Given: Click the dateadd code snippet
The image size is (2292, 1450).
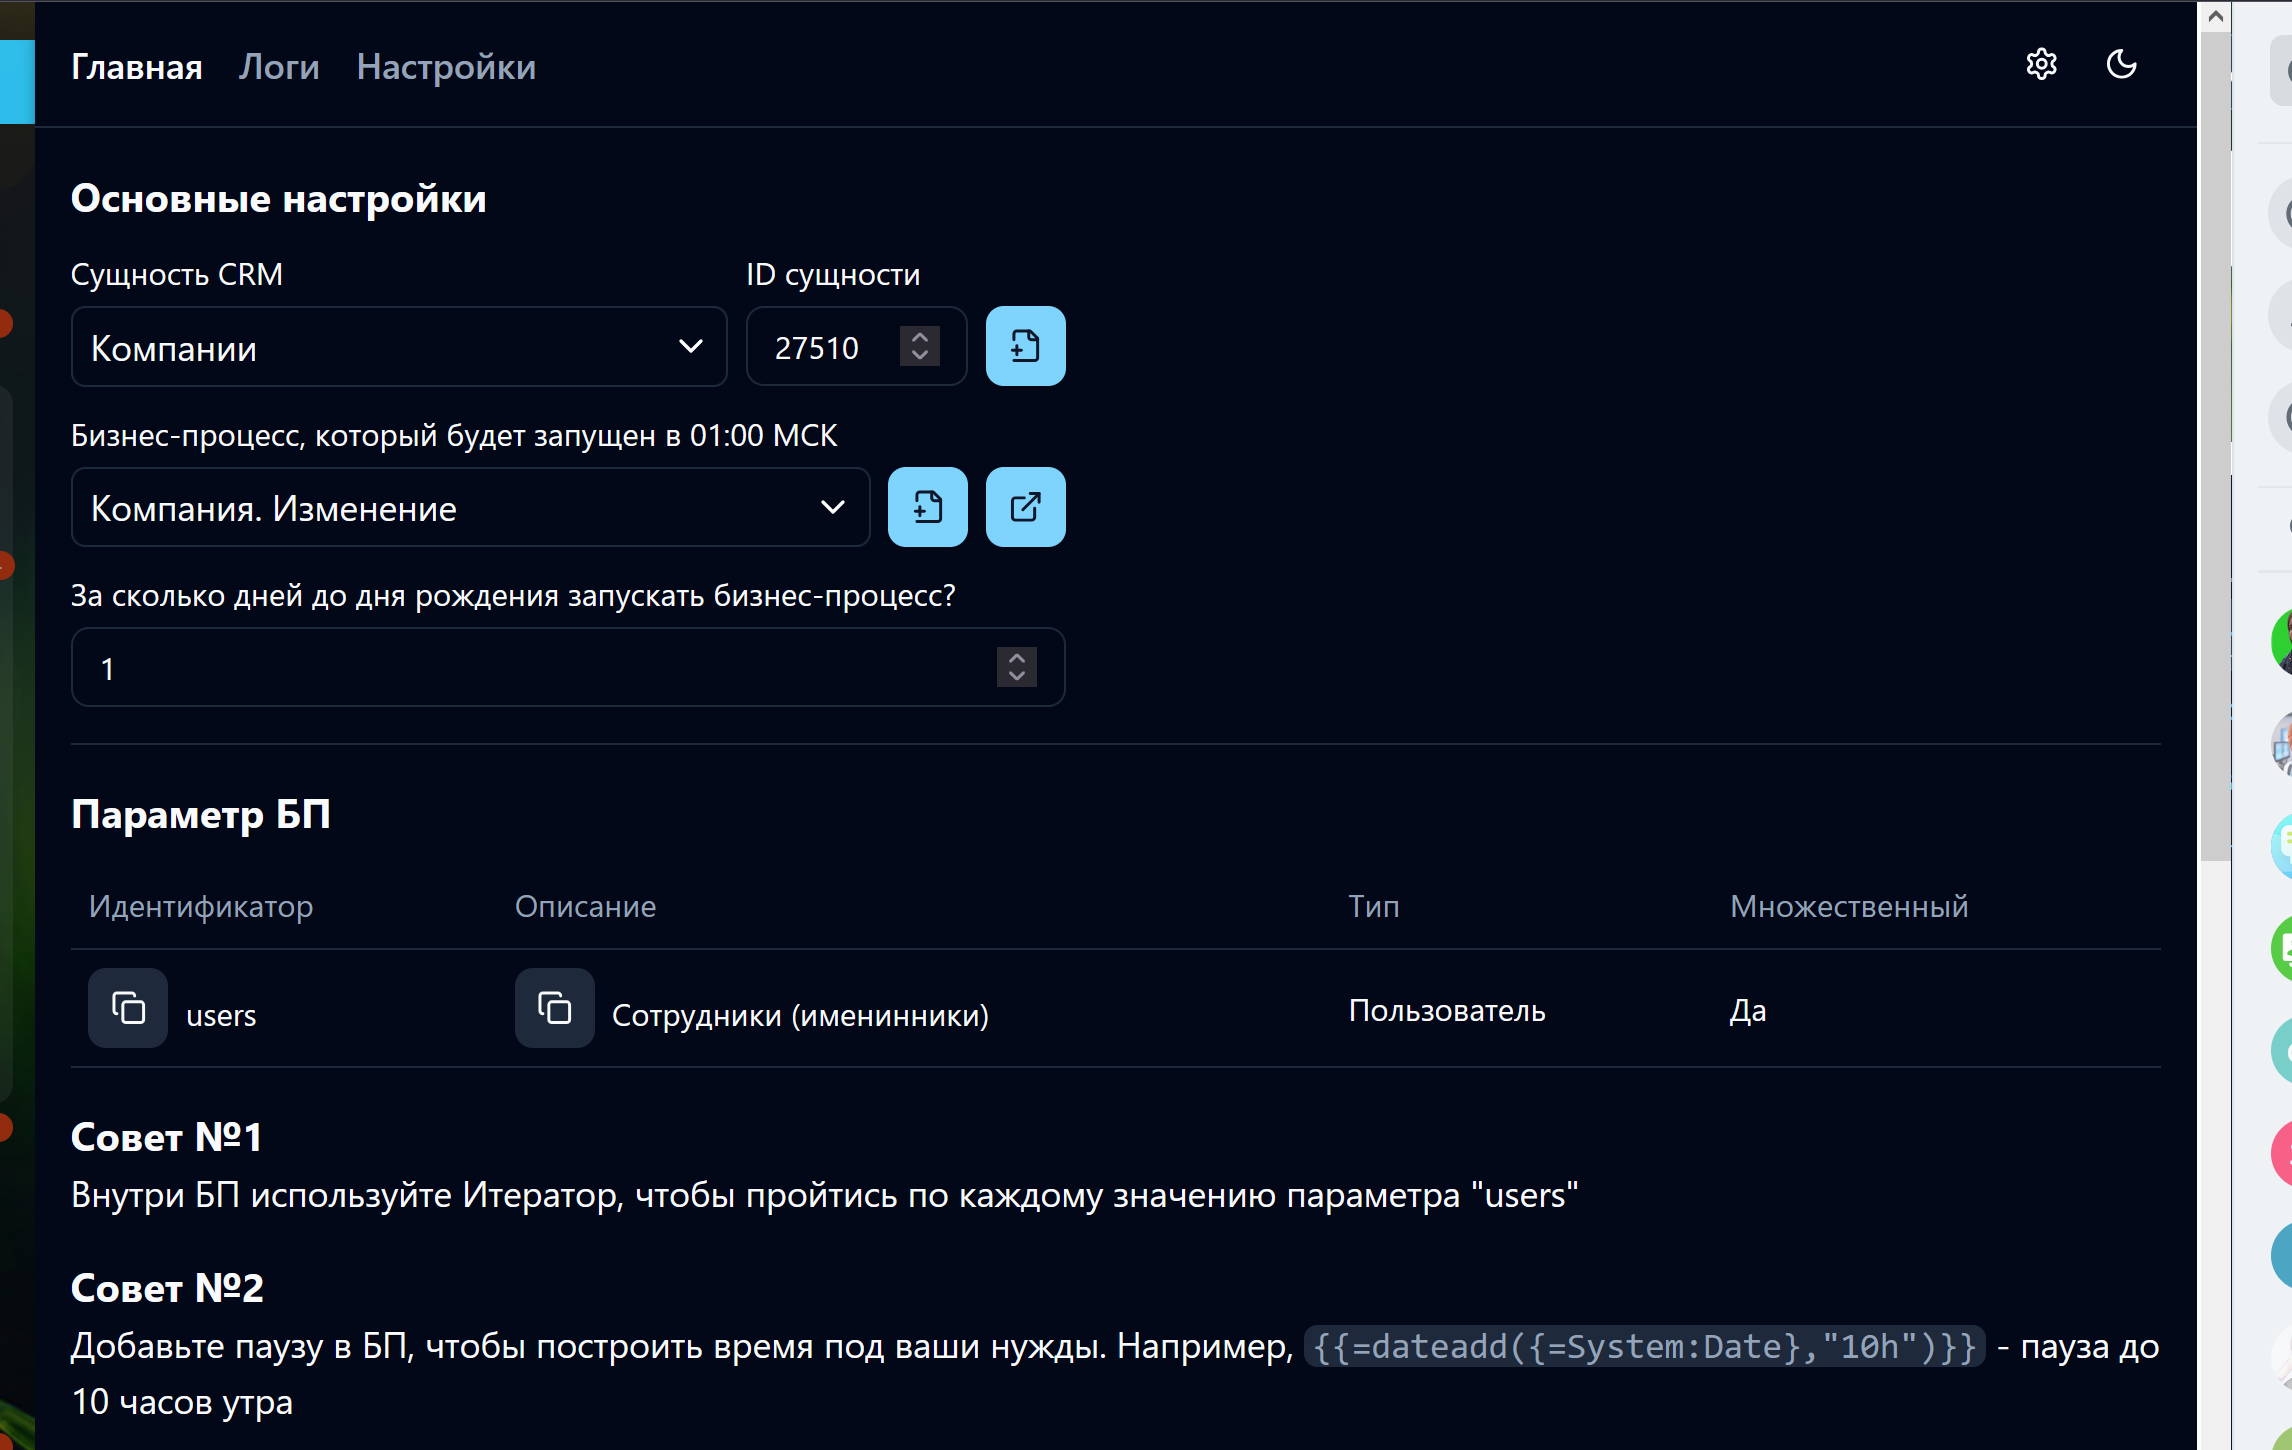Looking at the screenshot, I should [1644, 1347].
